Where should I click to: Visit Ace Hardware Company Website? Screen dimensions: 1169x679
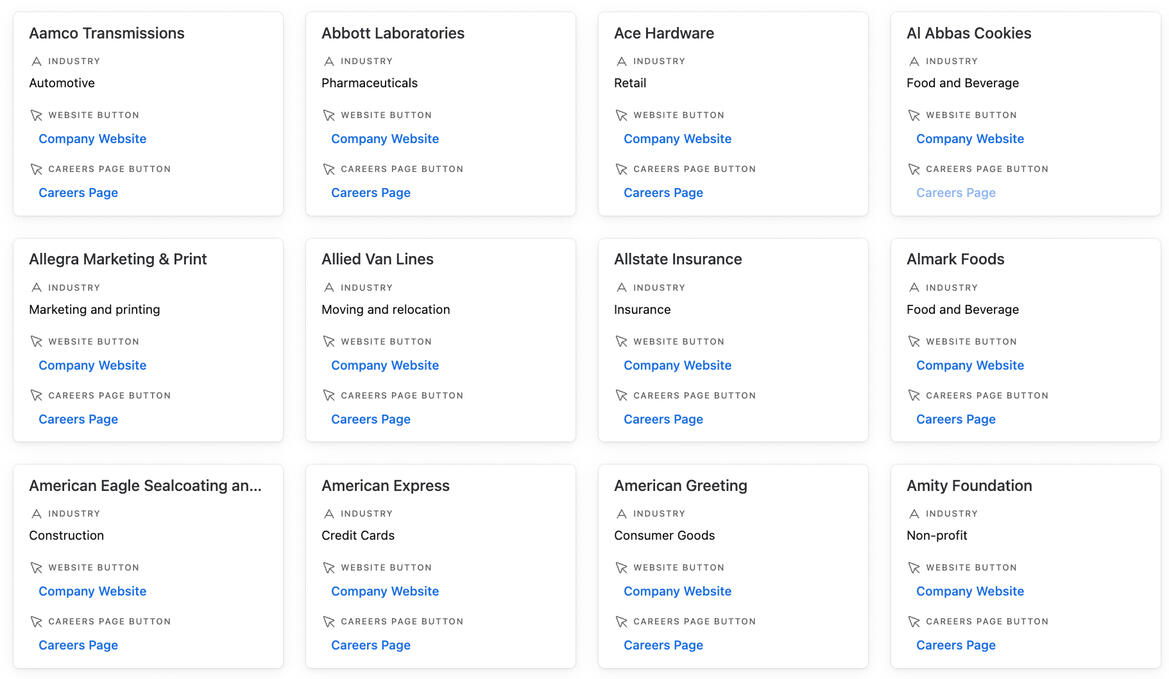point(677,139)
